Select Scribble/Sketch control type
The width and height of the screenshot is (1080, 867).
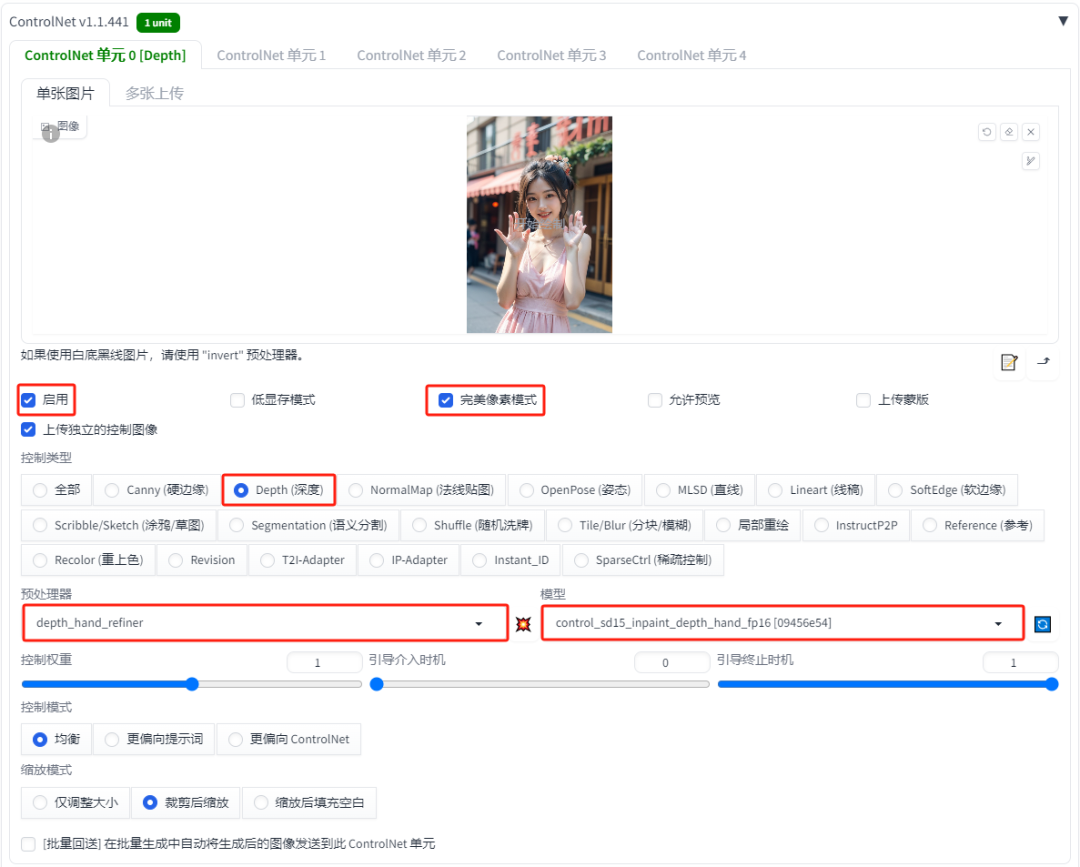(x=118, y=525)
